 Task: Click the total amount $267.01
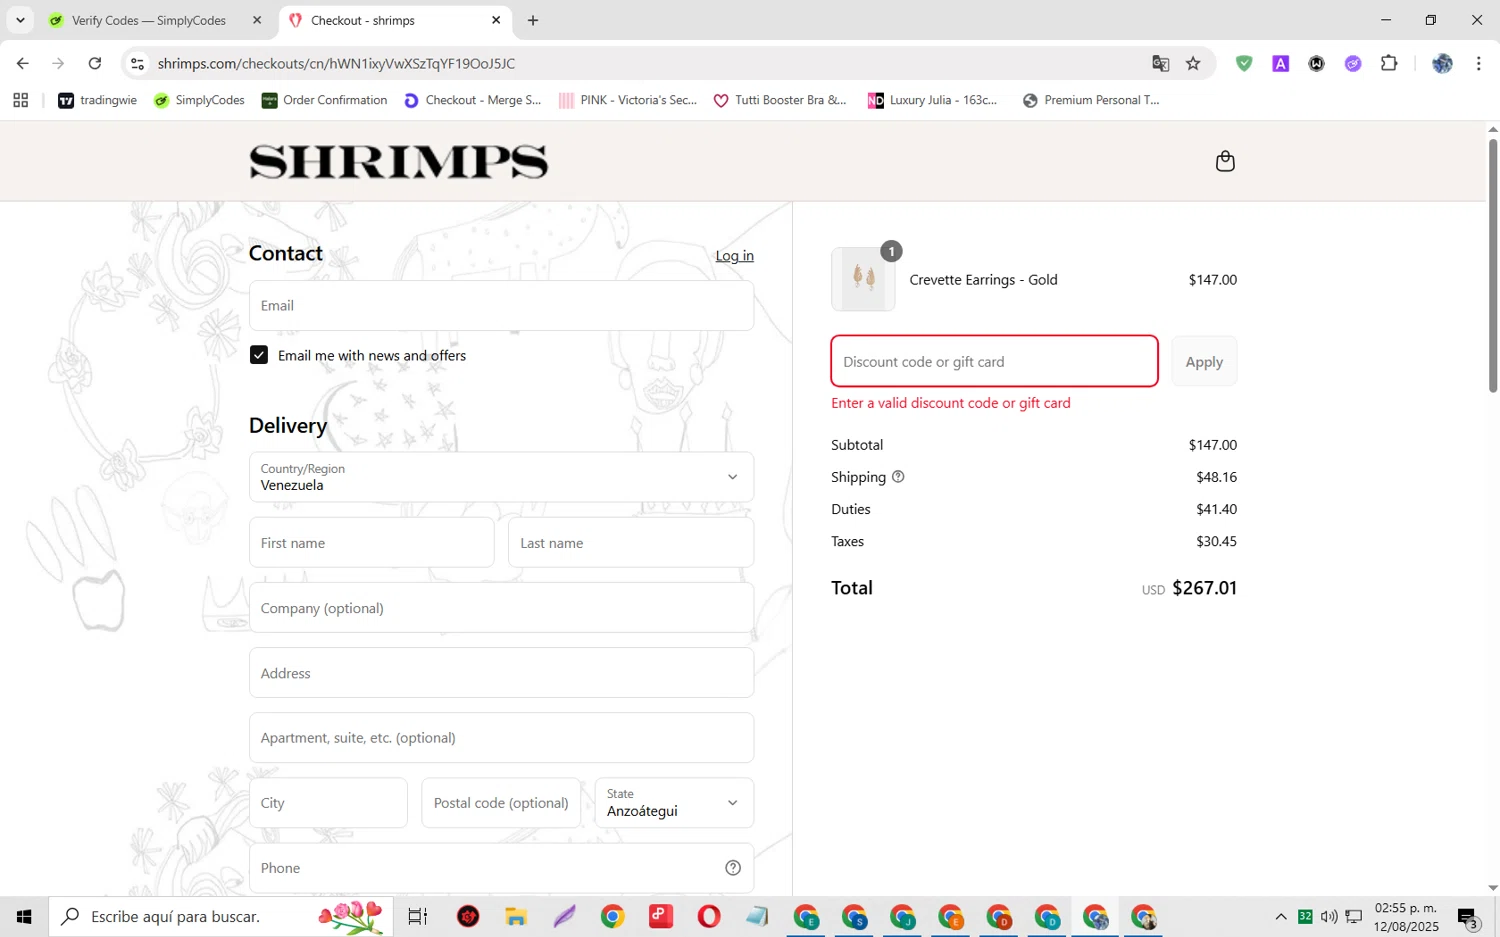point(1204,588)
